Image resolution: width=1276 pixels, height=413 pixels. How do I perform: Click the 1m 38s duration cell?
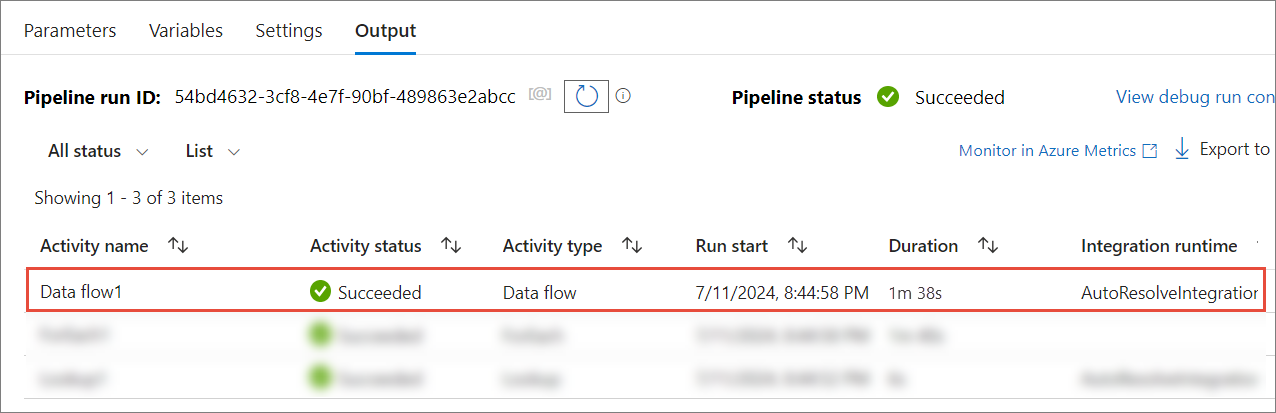coord(913,293)
